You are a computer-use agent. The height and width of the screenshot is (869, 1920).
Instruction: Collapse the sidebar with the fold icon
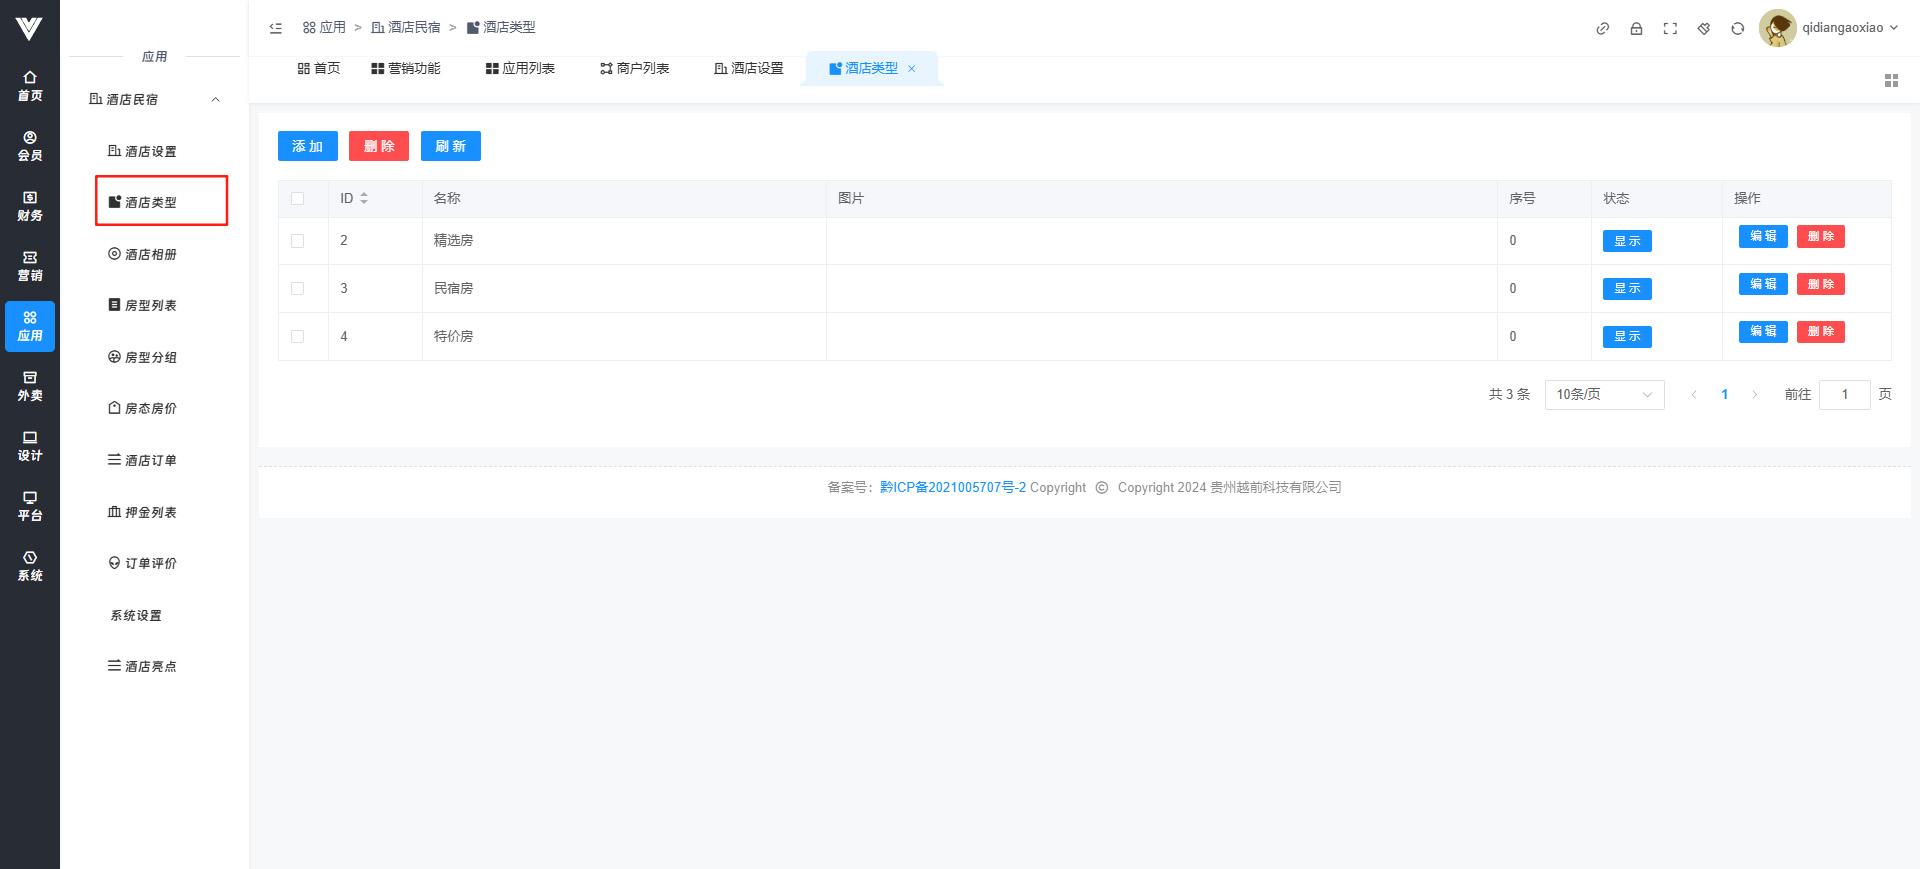276,28
